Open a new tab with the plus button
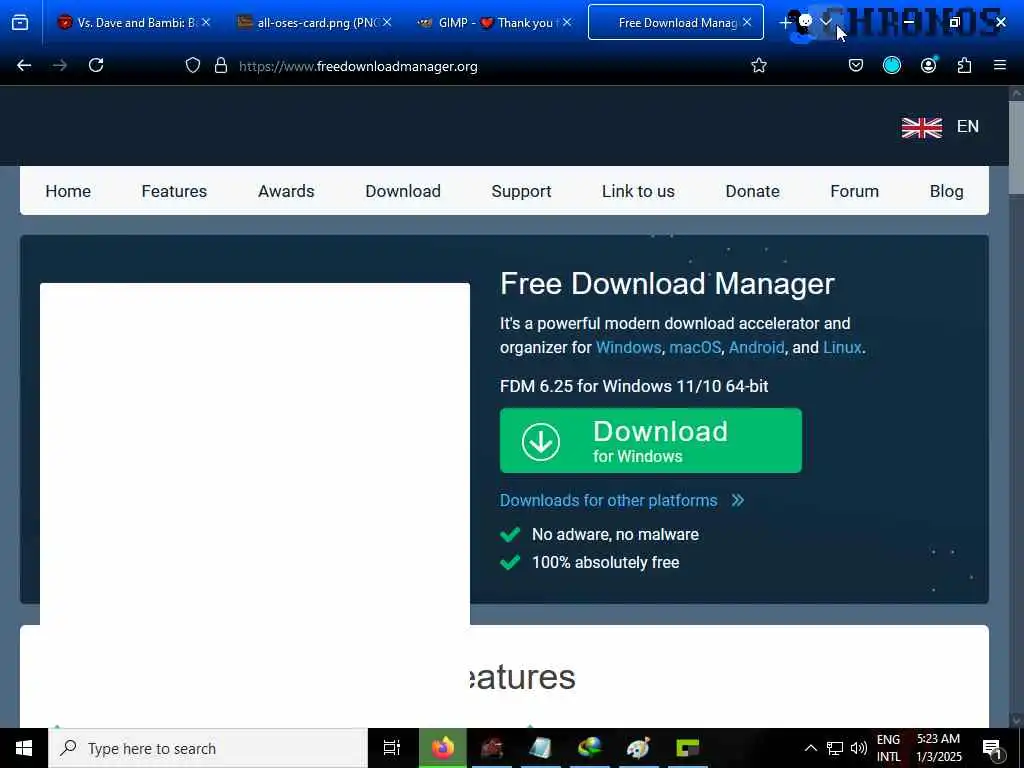Screen dimensions: 1024x768 [x=785, y=23]
